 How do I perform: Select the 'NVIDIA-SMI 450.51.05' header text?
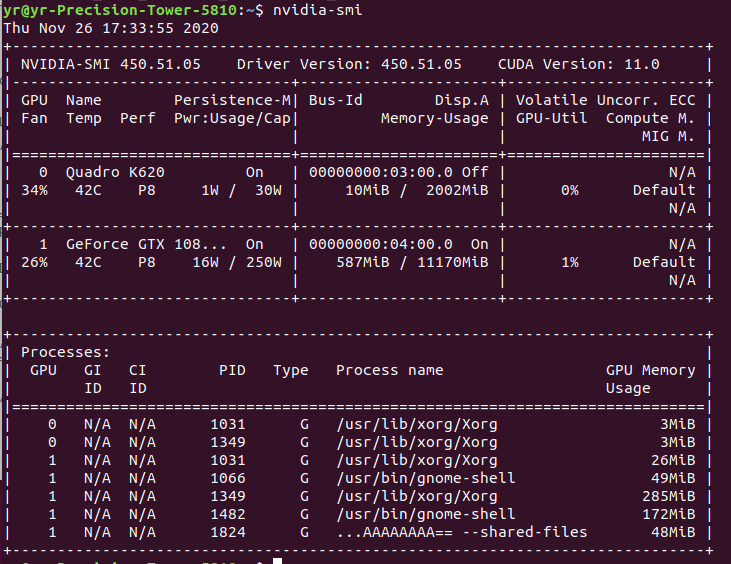(x=110, y=64)
